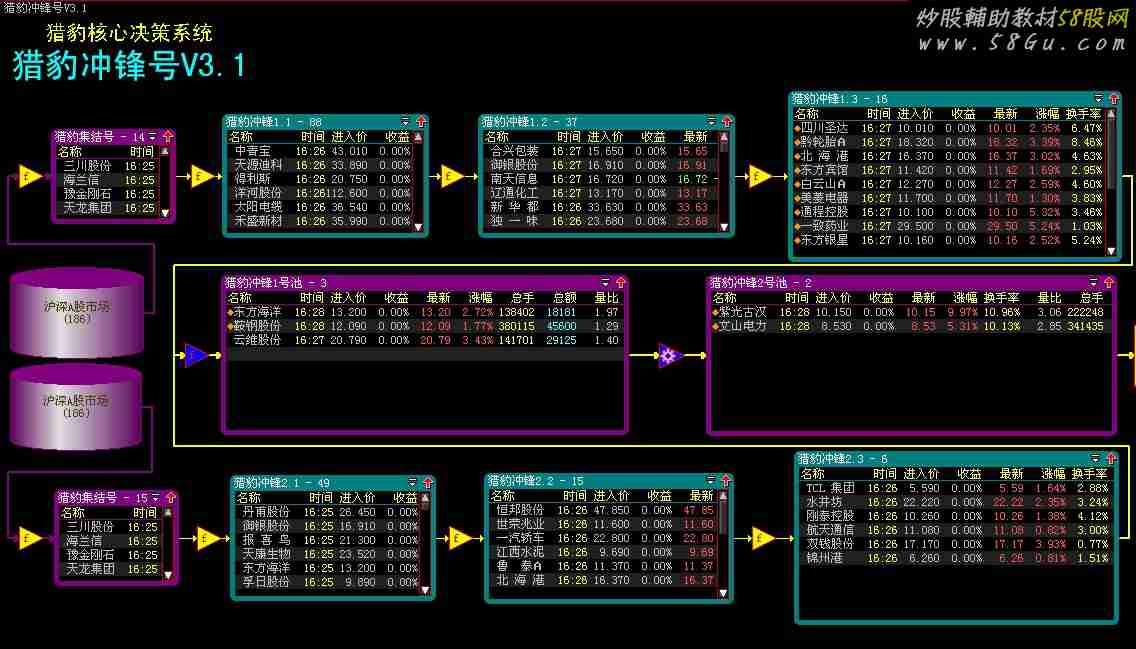
Task: Sort 猎豹冲锋1.2 by the 最新 column header
Action: (x=696, y=137)
